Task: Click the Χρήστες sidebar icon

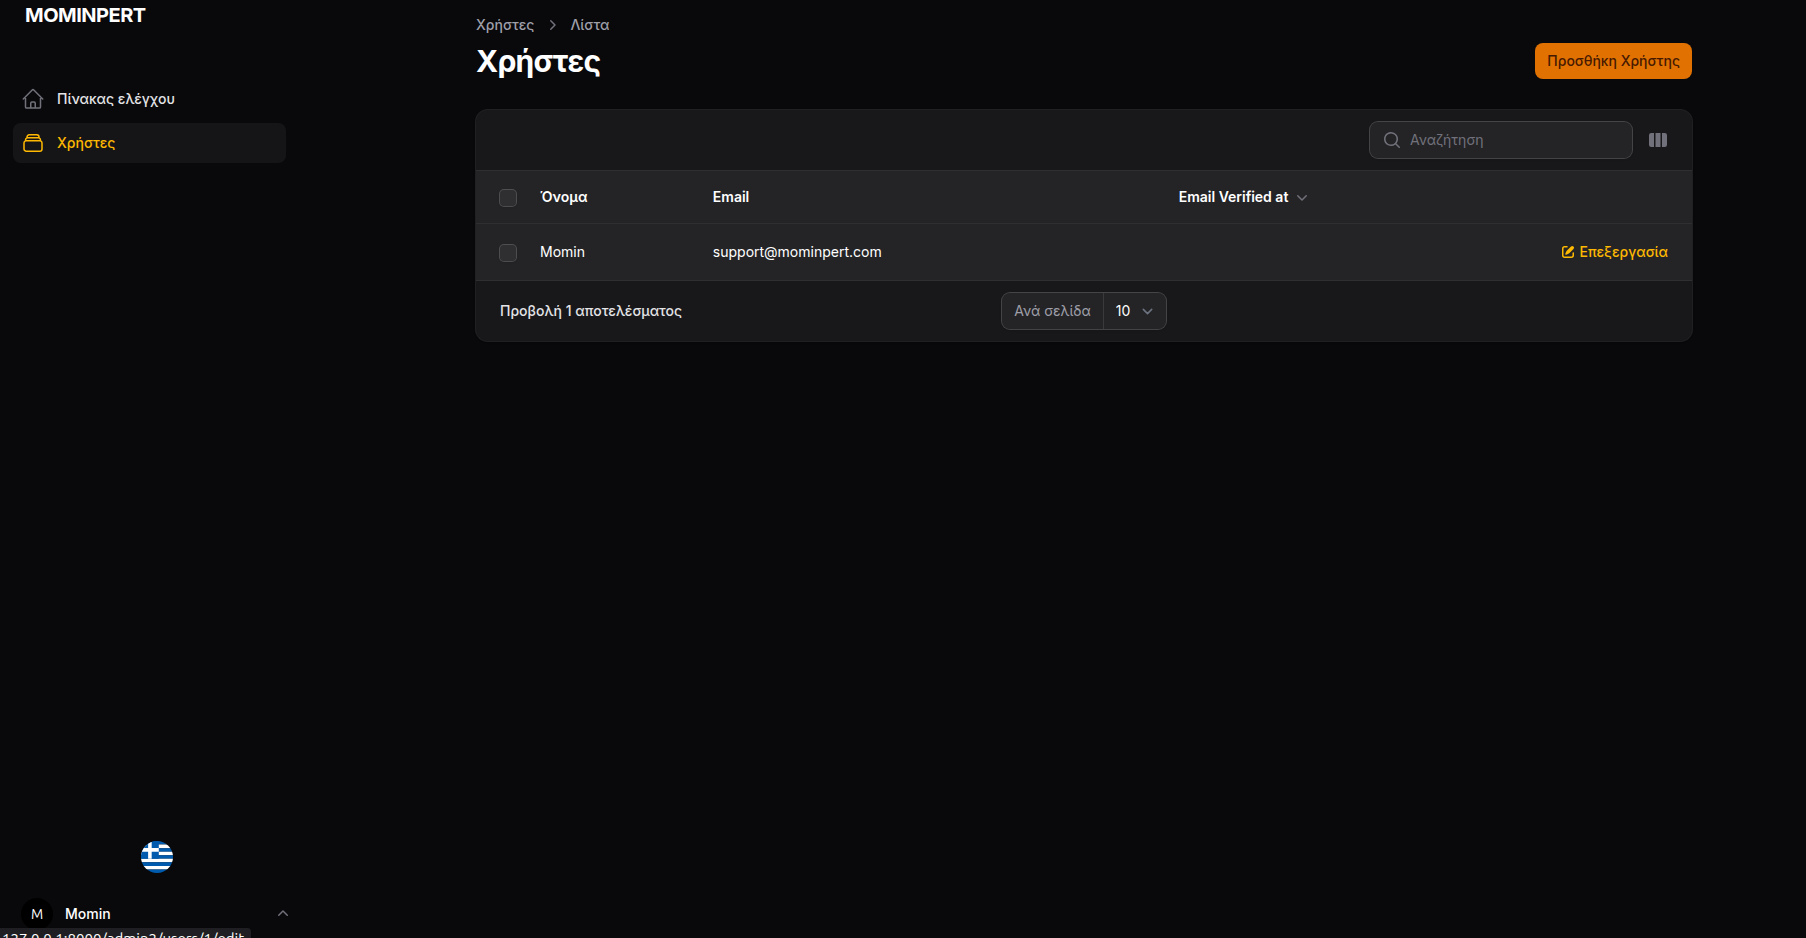Action: point(31,142)
